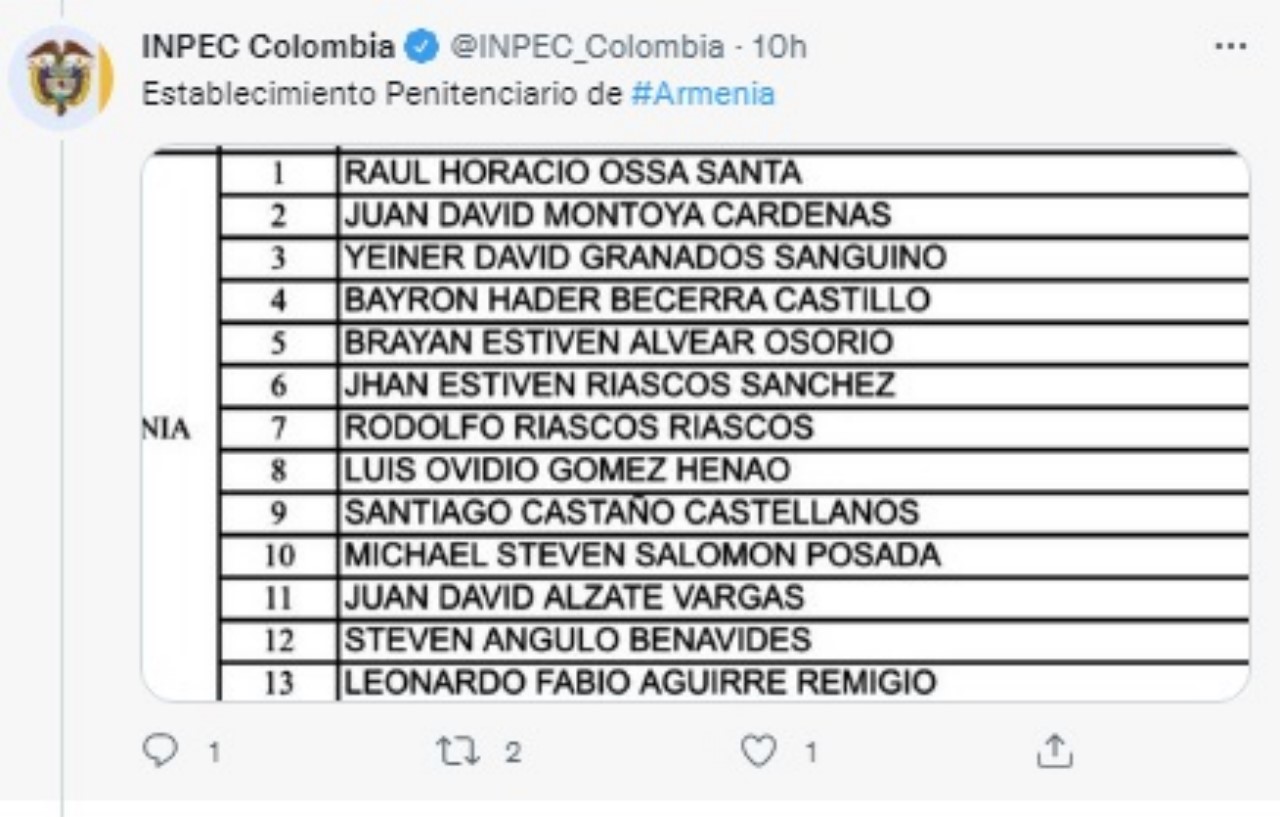This screenshot has width=1280, height=817.
Task: Click LEONARDO FABIO AGUIRRE REMIGIO in the list
Action: tap(640, 683)
